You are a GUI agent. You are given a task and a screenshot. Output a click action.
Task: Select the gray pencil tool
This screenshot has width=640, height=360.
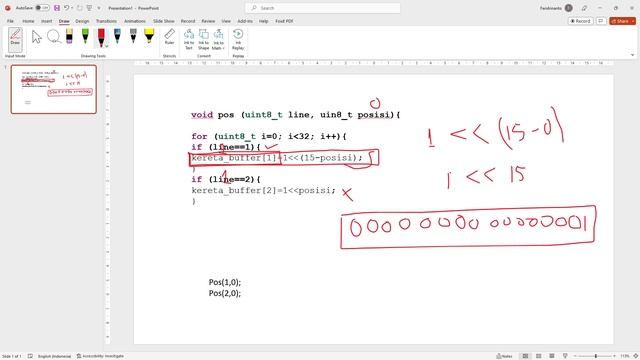pos(133,36)
